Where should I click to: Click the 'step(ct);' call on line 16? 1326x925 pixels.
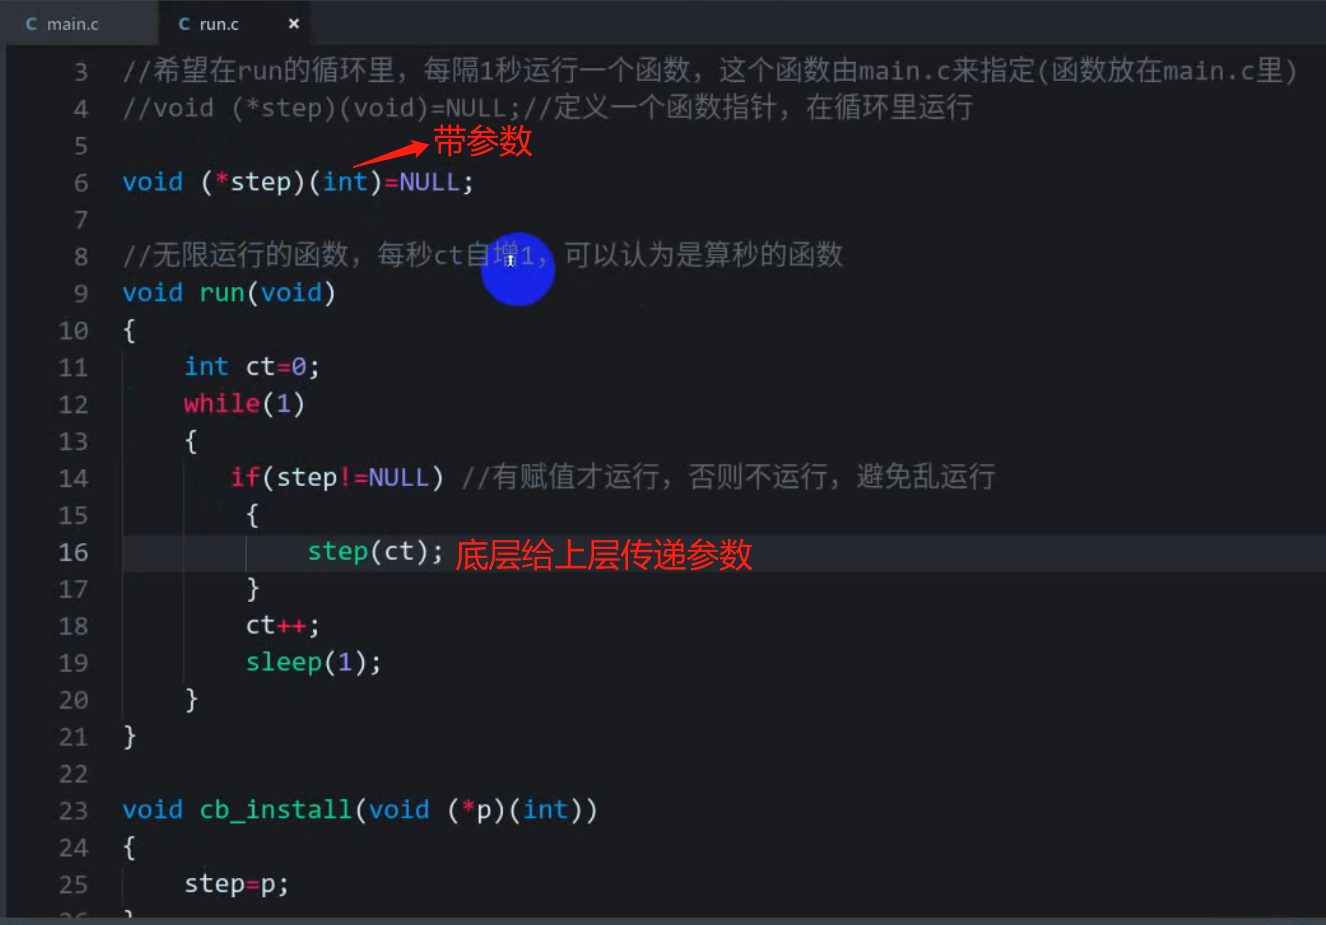coord(375,552)
